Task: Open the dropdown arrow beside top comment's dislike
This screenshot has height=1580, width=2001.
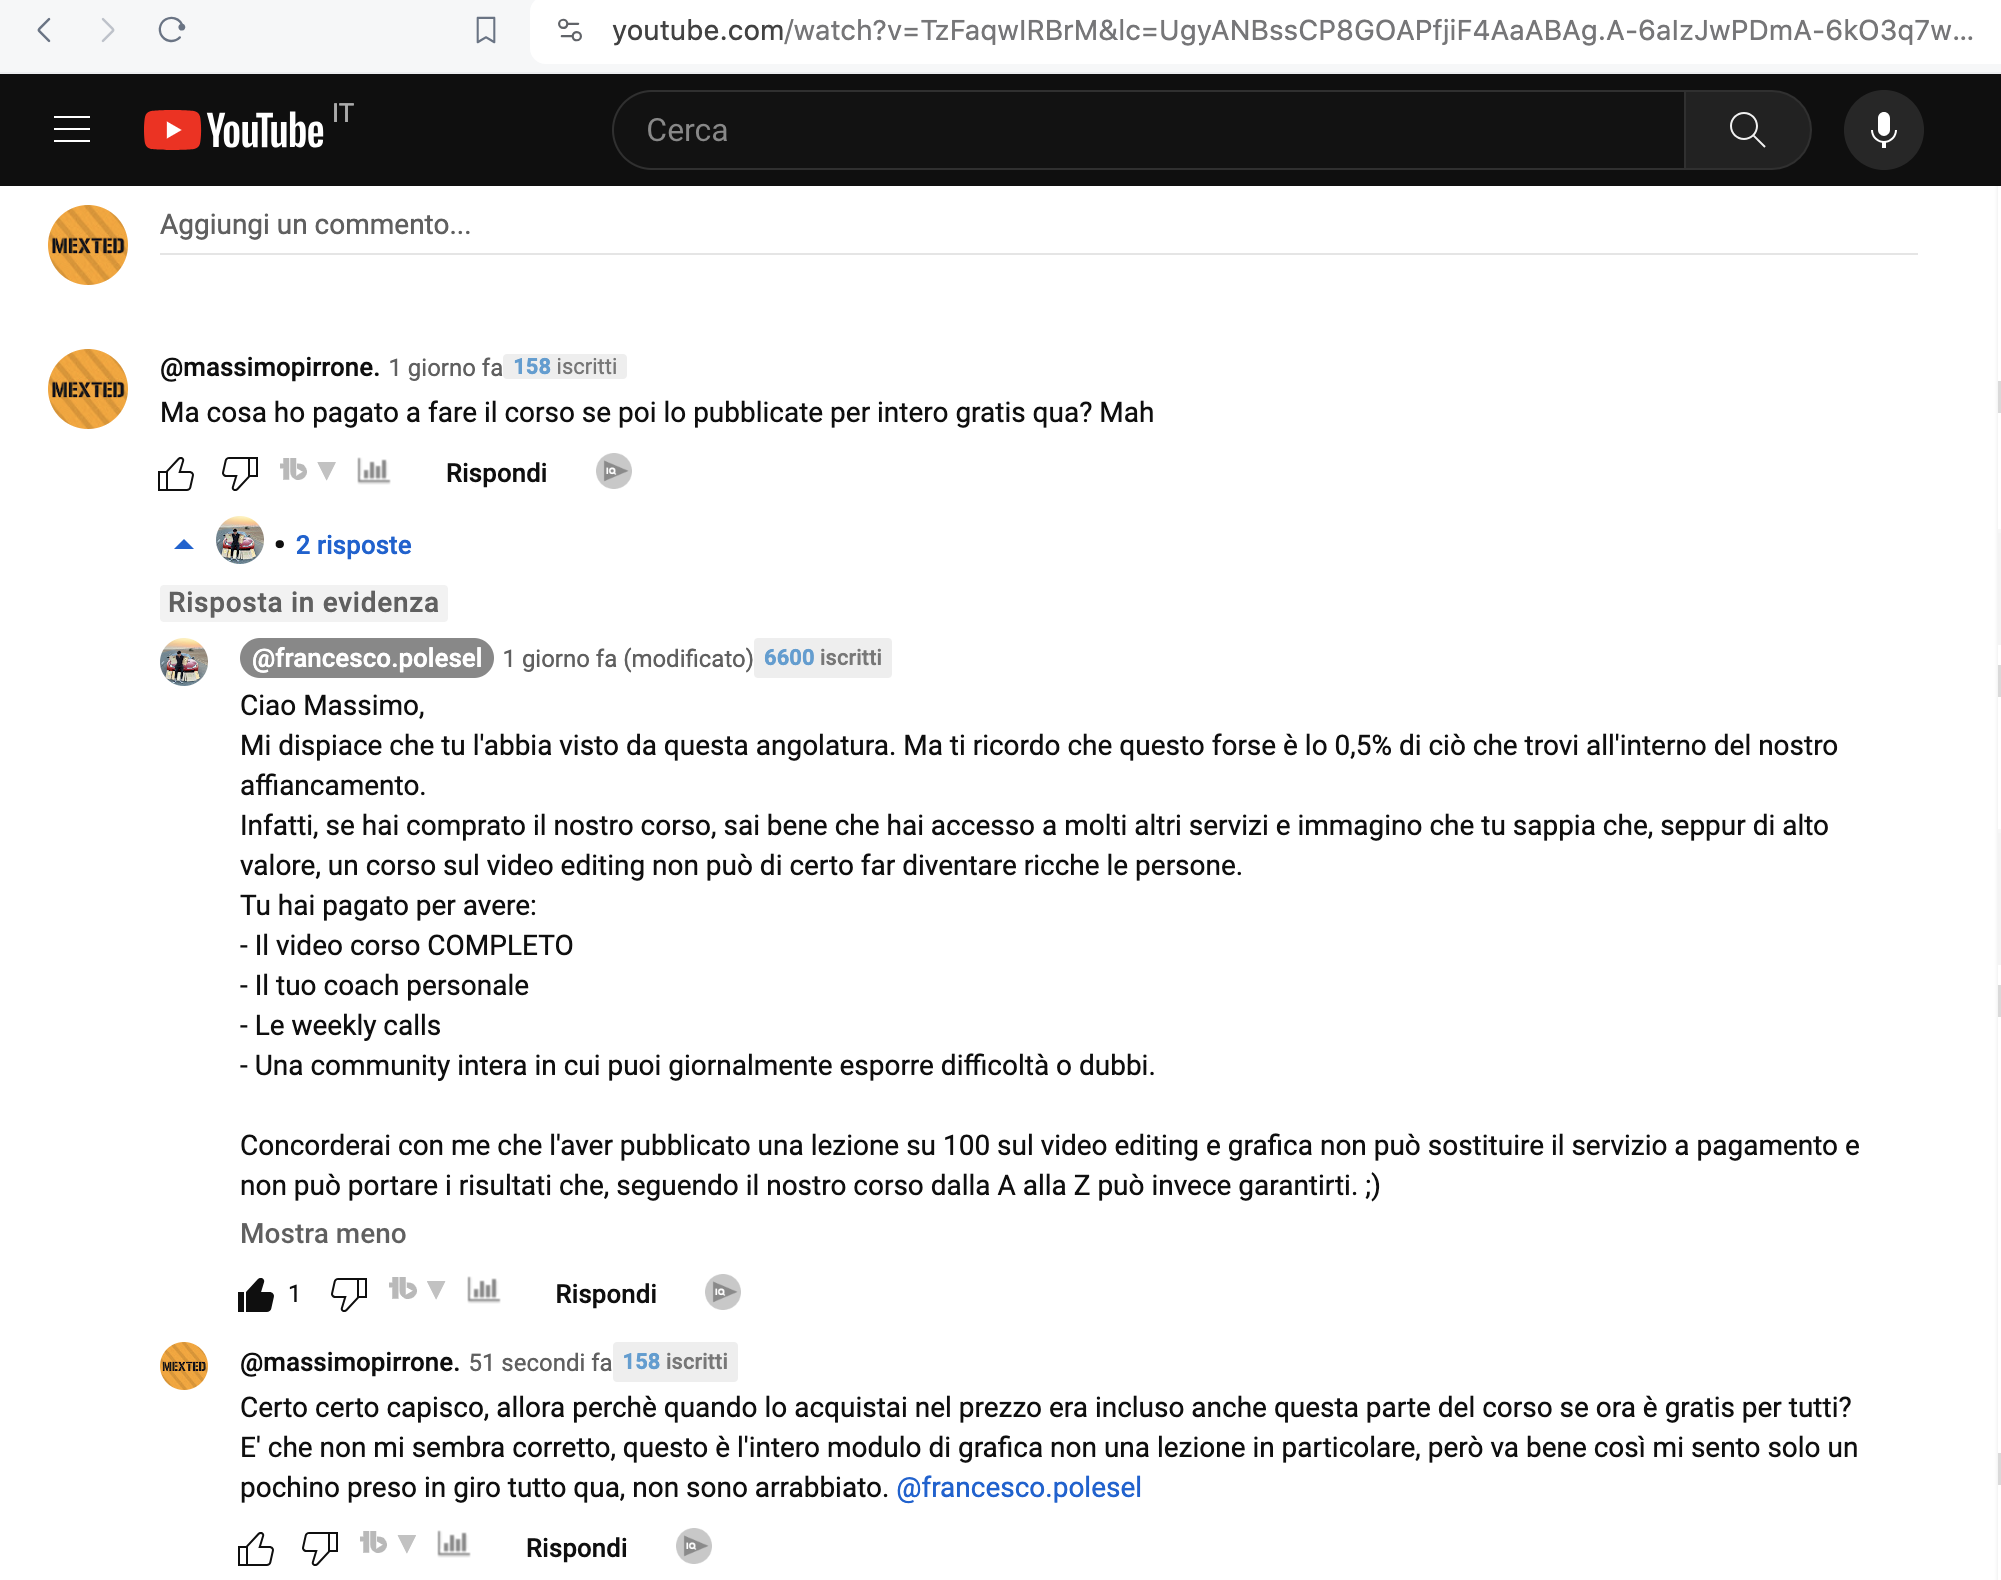Action: click(326, 470)
